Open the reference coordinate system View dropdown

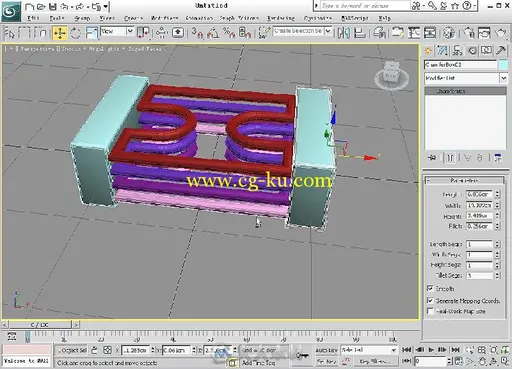pyautogui.click(x=130, y=31)
